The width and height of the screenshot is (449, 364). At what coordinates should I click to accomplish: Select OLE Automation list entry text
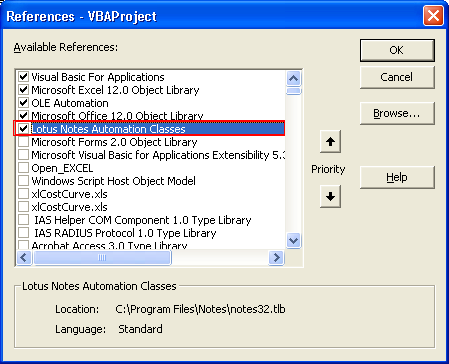[x=70, y=103]
